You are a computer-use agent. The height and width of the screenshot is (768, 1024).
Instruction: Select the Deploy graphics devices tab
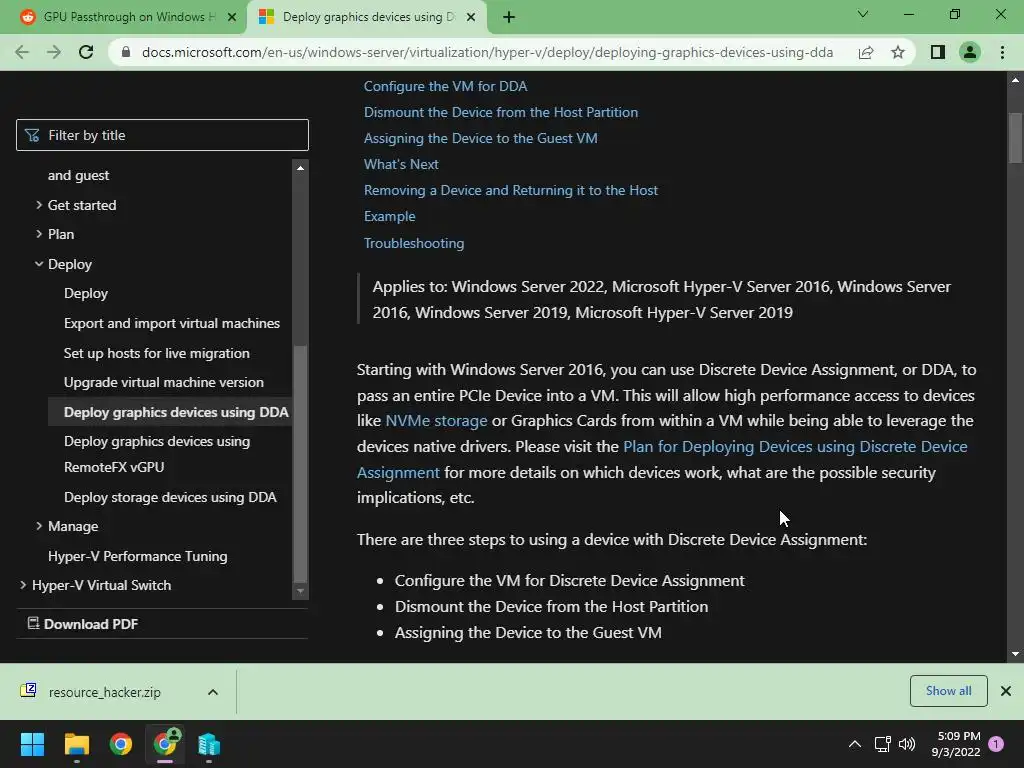pyautogui.click(x=366, y=17)
